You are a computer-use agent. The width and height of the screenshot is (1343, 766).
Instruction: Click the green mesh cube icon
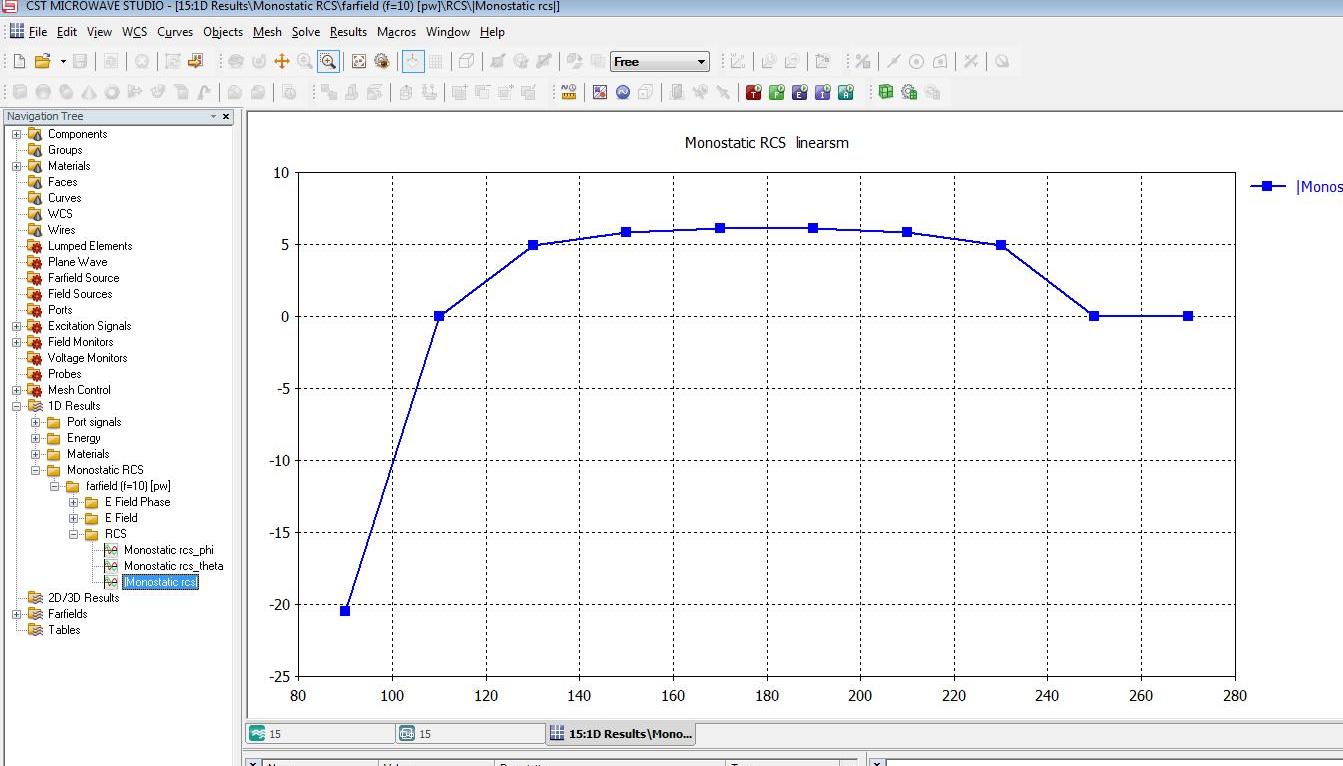885,93
